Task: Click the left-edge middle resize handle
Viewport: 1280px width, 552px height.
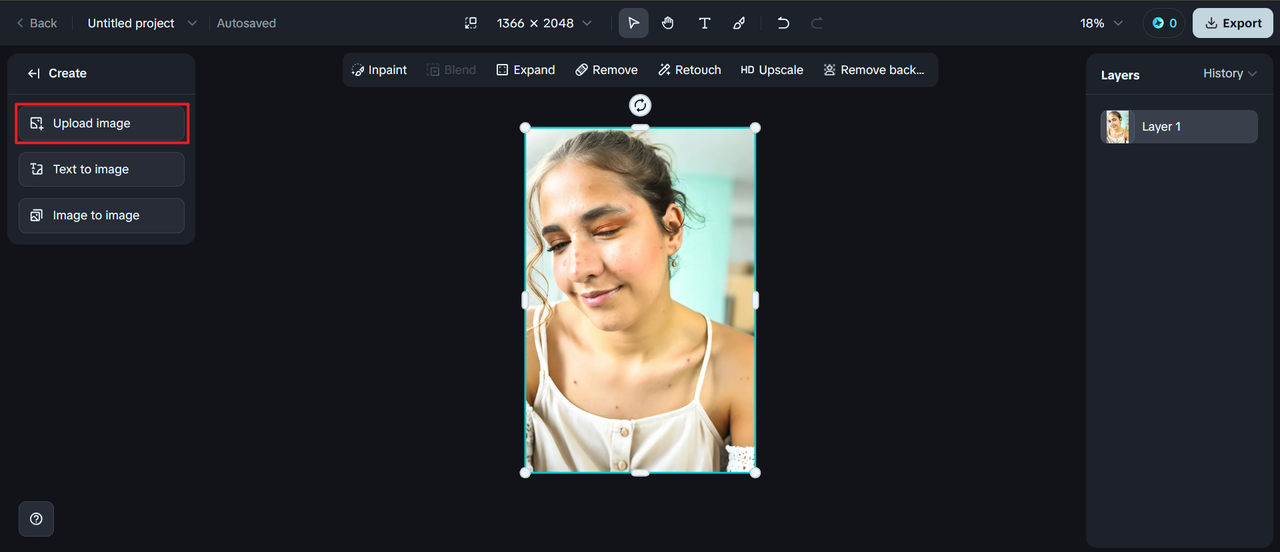Action: (525, 300)
